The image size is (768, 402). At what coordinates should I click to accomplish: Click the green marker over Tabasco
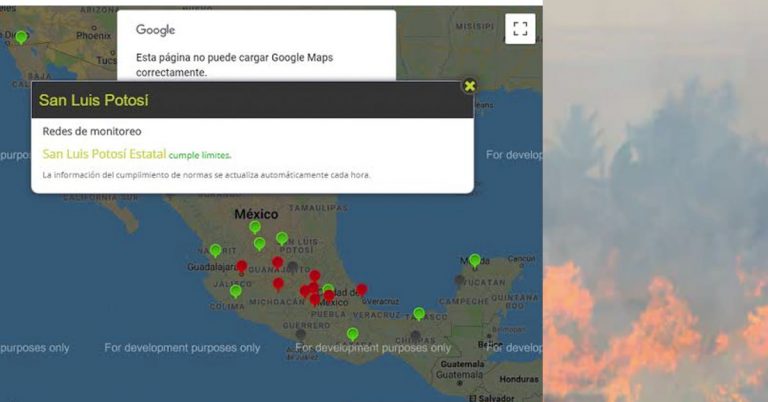(419, 313)
